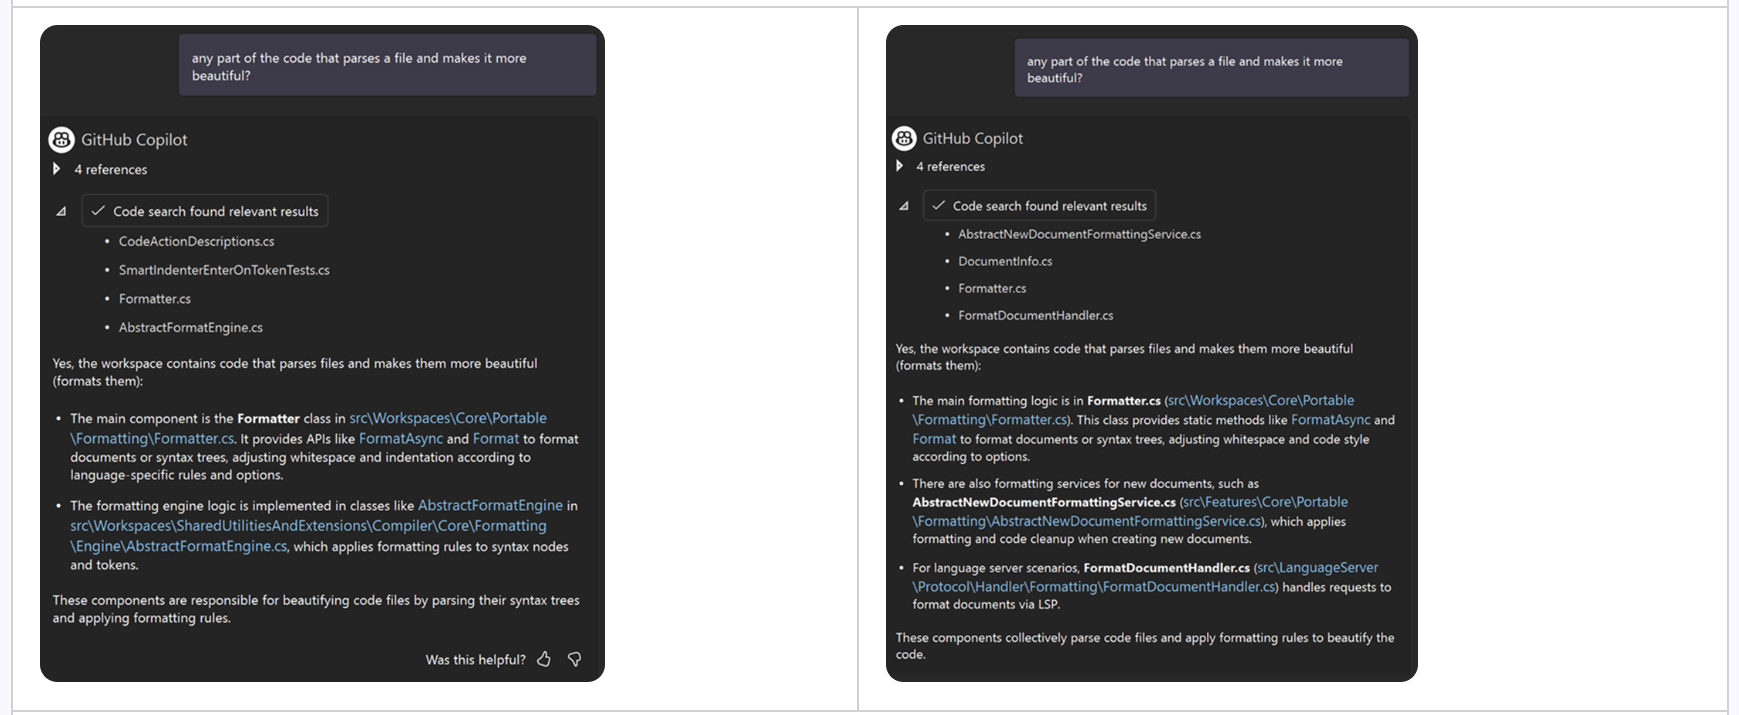The width and height of the screenshot is (1739, 715).
Task: Expand the 4 references list in right panel
Action: [900, 166]
